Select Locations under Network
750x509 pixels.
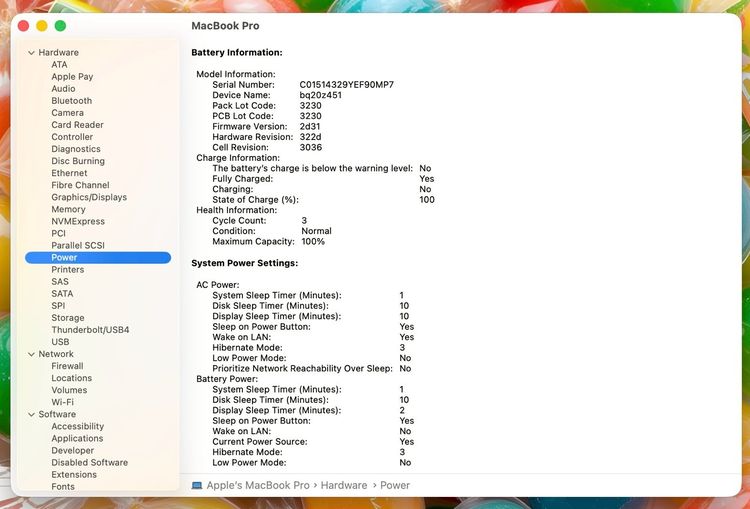click(x=72, y=378)
